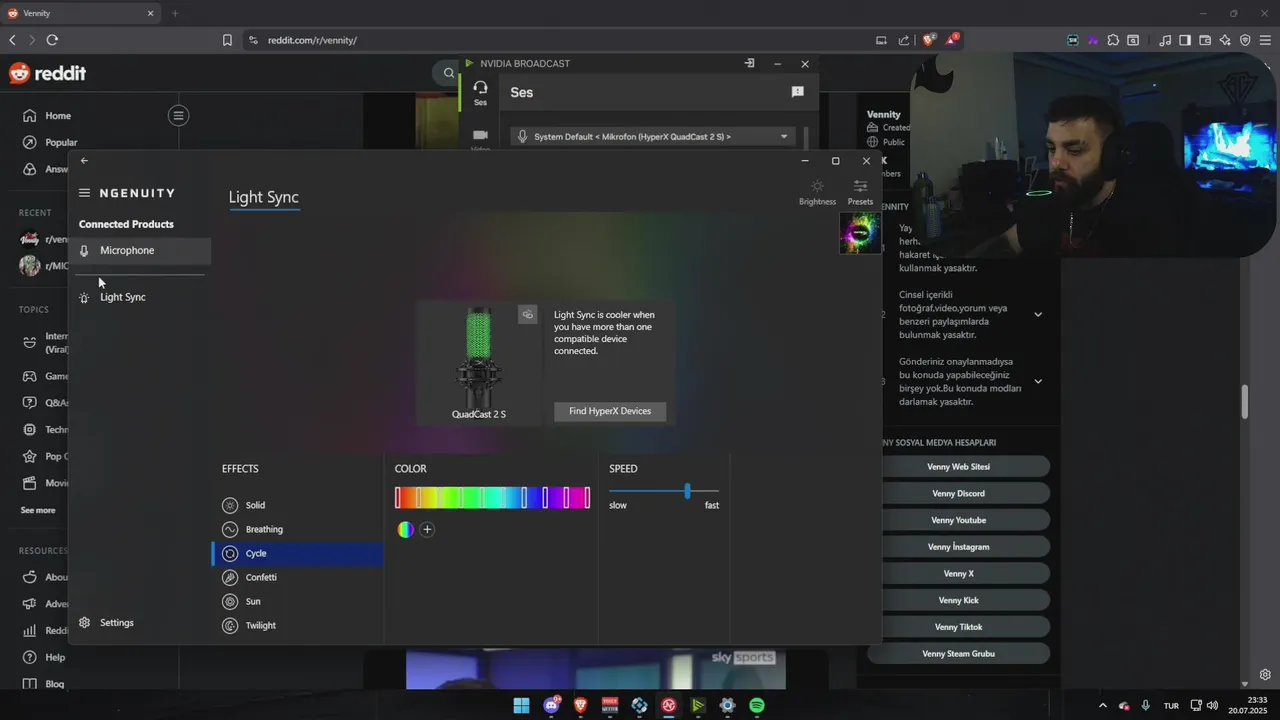1280x720 pixels.
Task: Select the QuadCast 2 S device image
Action: point(479,355)
